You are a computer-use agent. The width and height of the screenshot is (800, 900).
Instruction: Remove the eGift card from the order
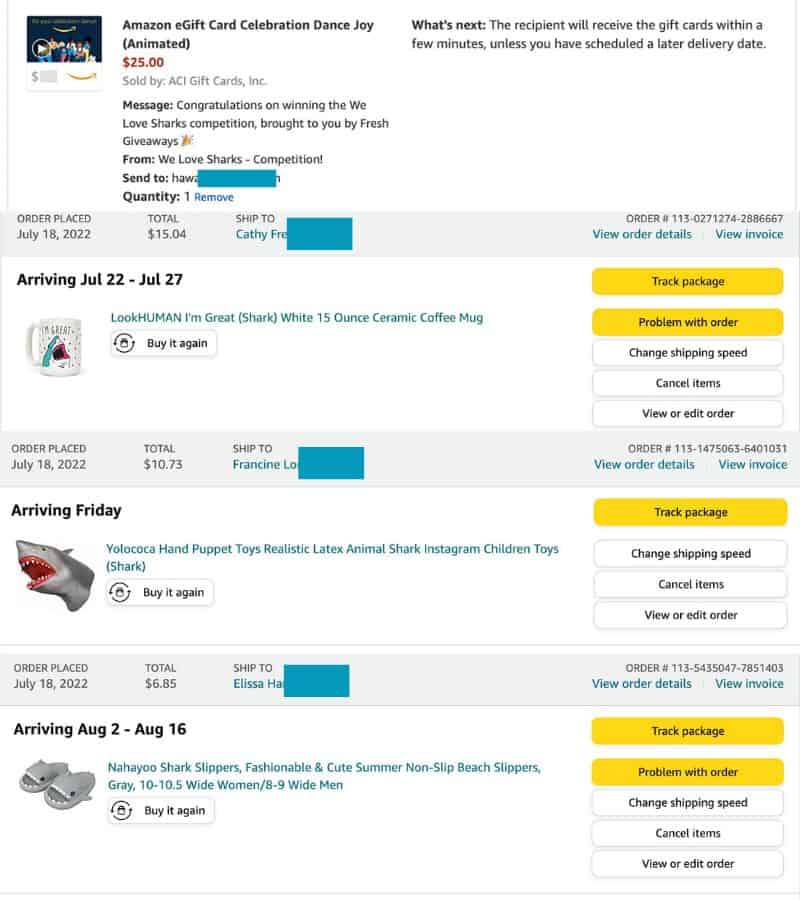point(214,197)
